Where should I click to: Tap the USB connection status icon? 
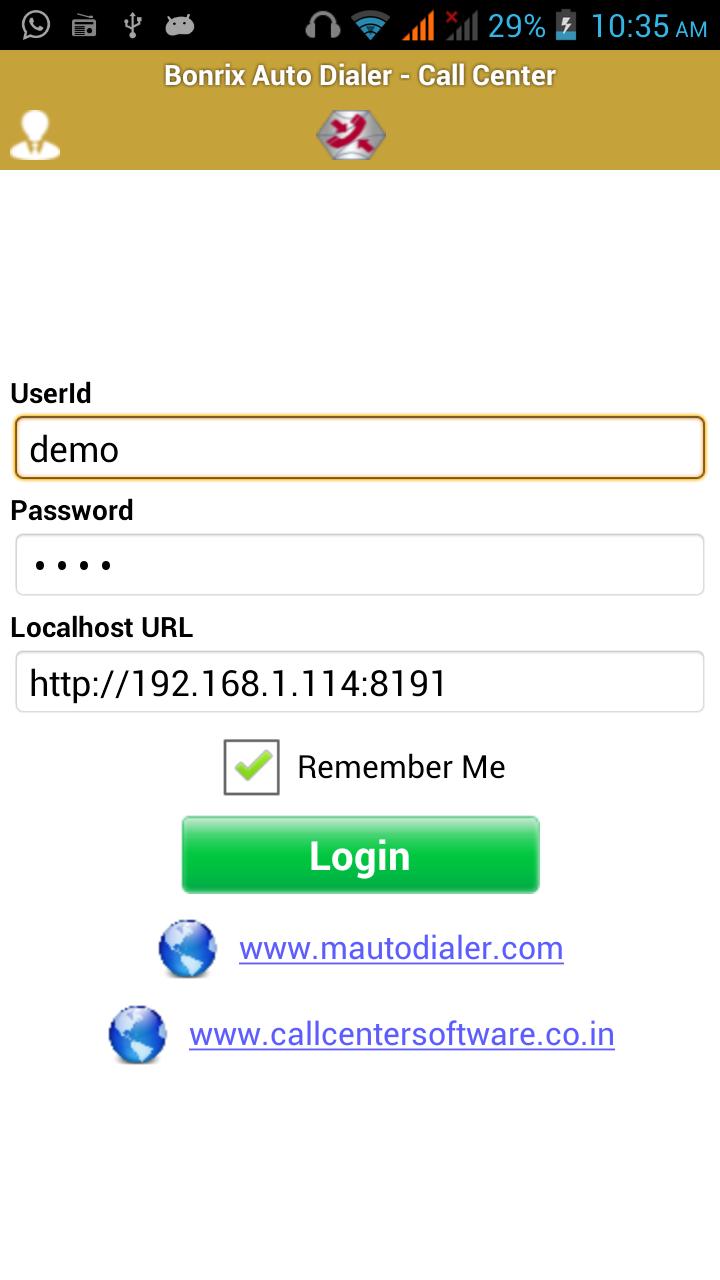(x=132, y=25)
